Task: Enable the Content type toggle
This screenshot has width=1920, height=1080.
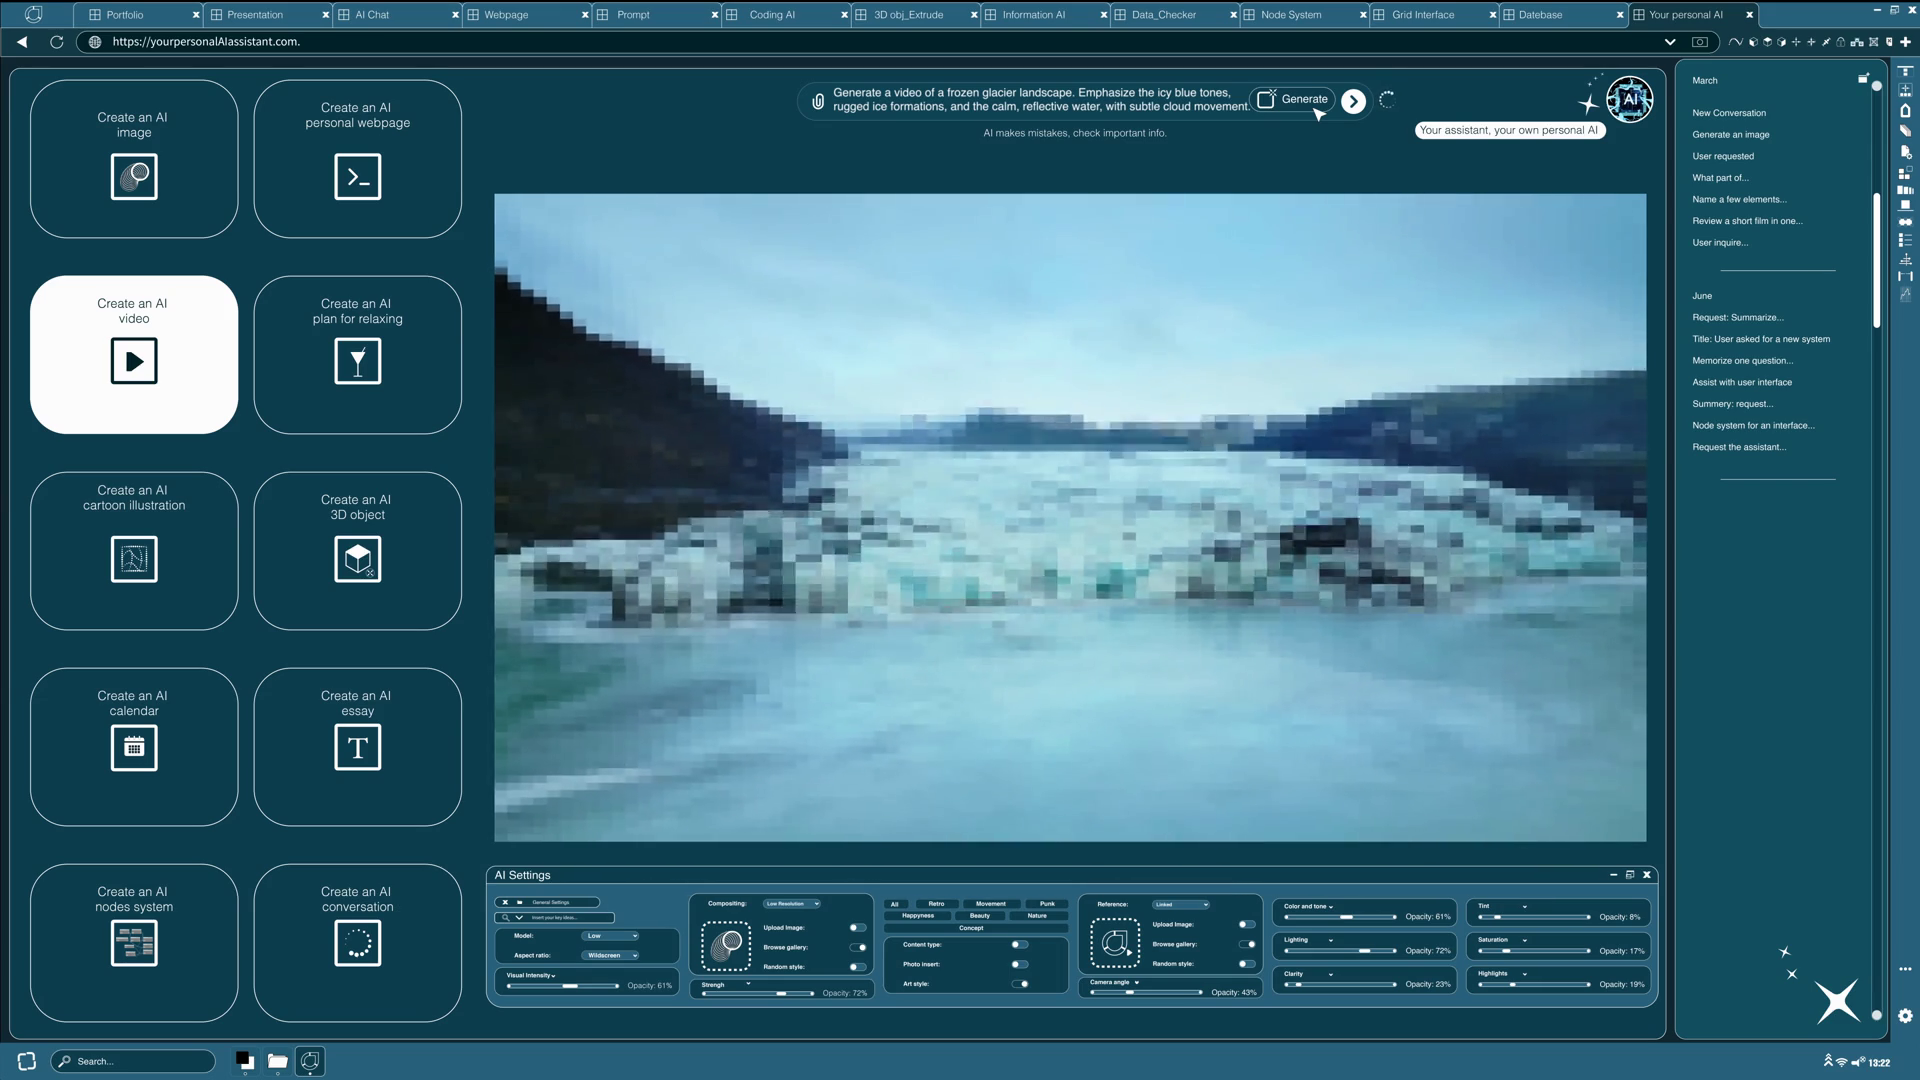Action: pyautogui.click(x=1019, y=944)
